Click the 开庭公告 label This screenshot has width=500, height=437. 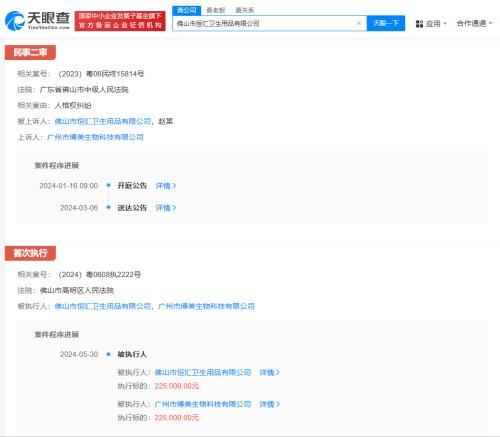pos(132,186)
